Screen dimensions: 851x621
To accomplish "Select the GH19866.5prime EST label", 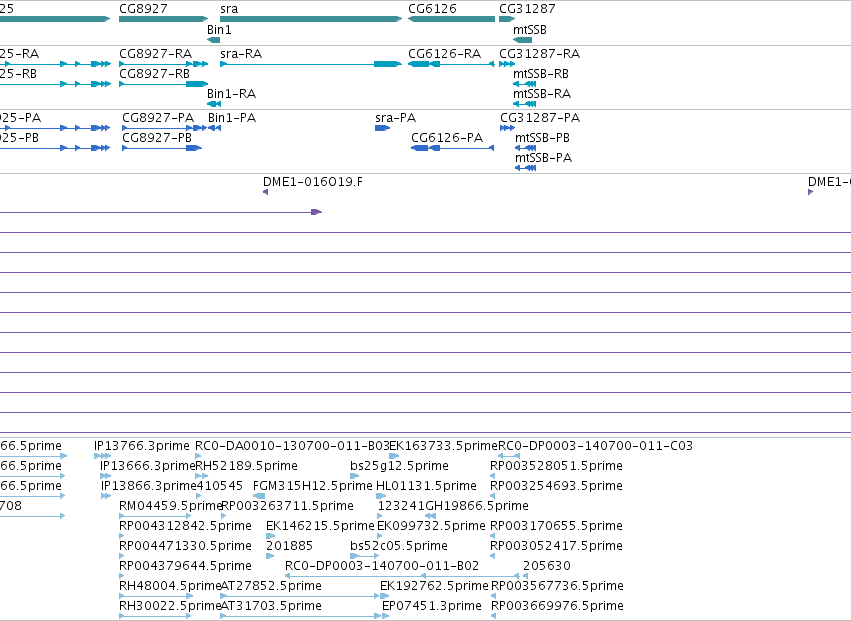I will point(477,506).
